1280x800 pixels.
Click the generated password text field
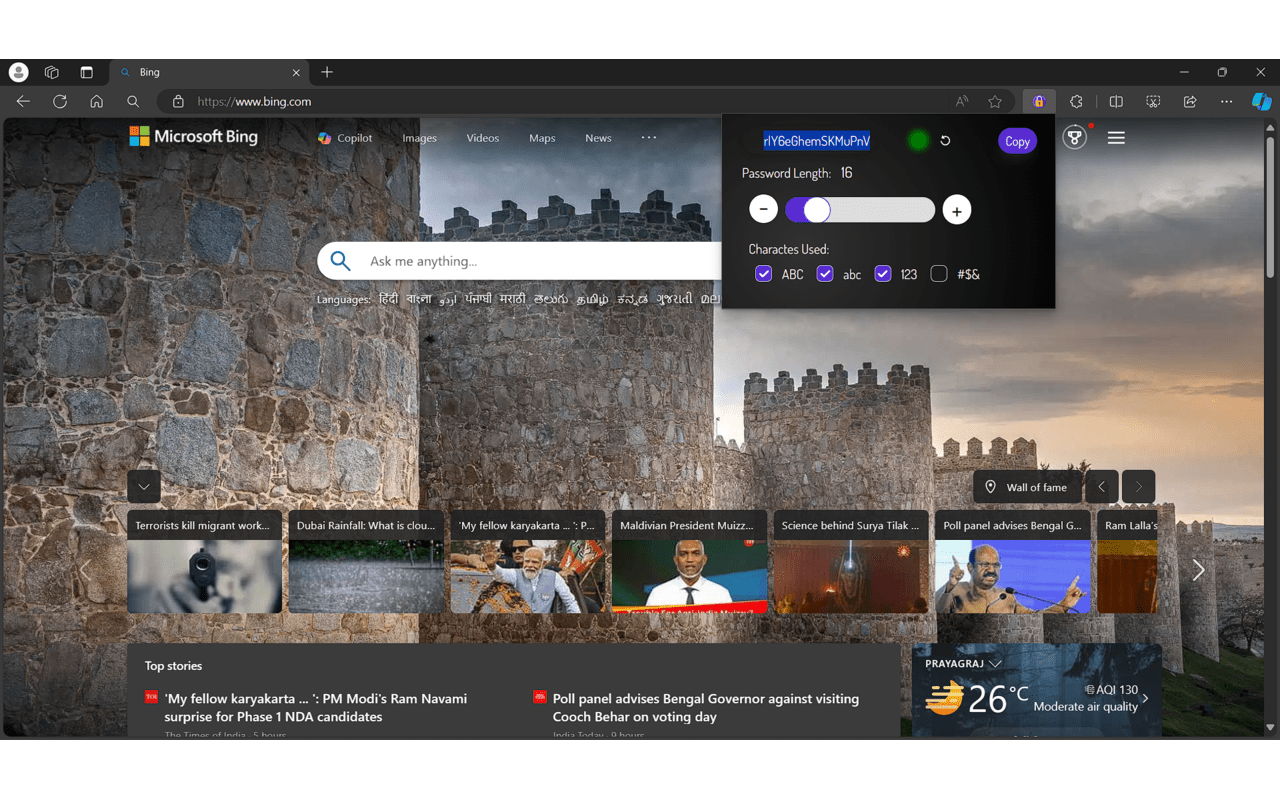coord(816,141)
